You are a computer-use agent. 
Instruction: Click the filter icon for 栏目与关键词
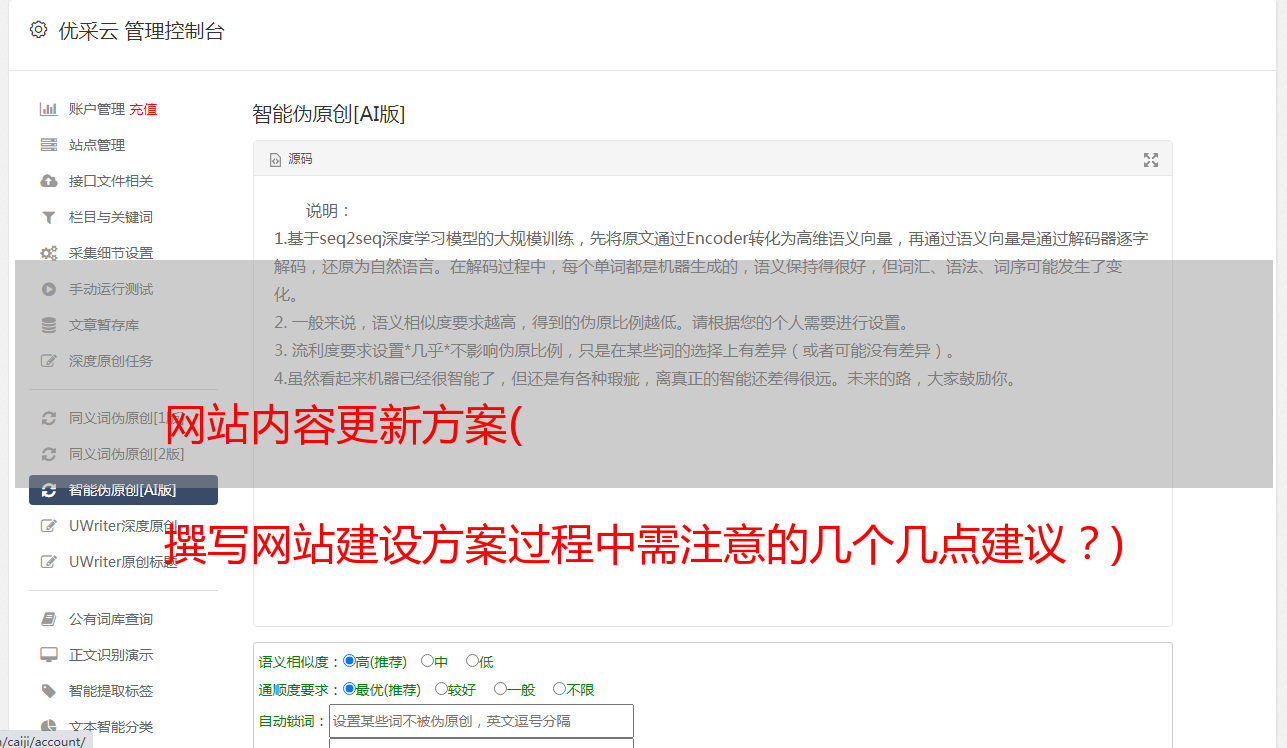pos(48,217)
